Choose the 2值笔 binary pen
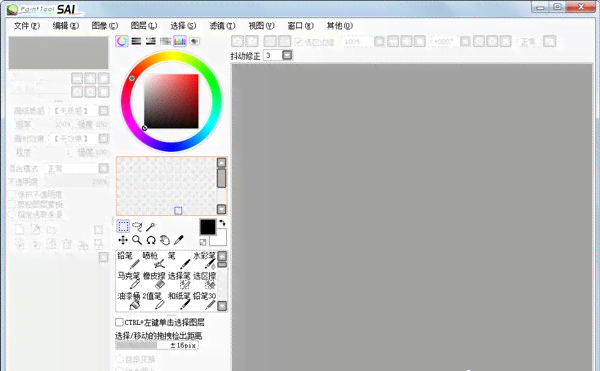600x371 pixels. click(153, 301)
